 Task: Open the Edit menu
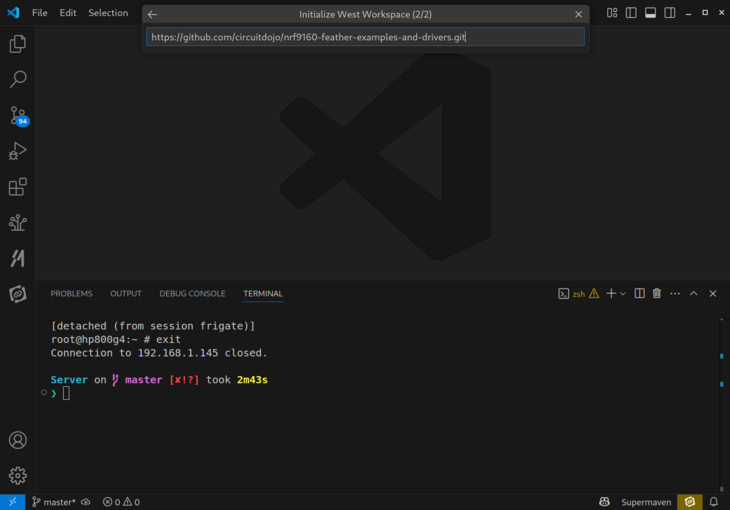click(68, 13)
